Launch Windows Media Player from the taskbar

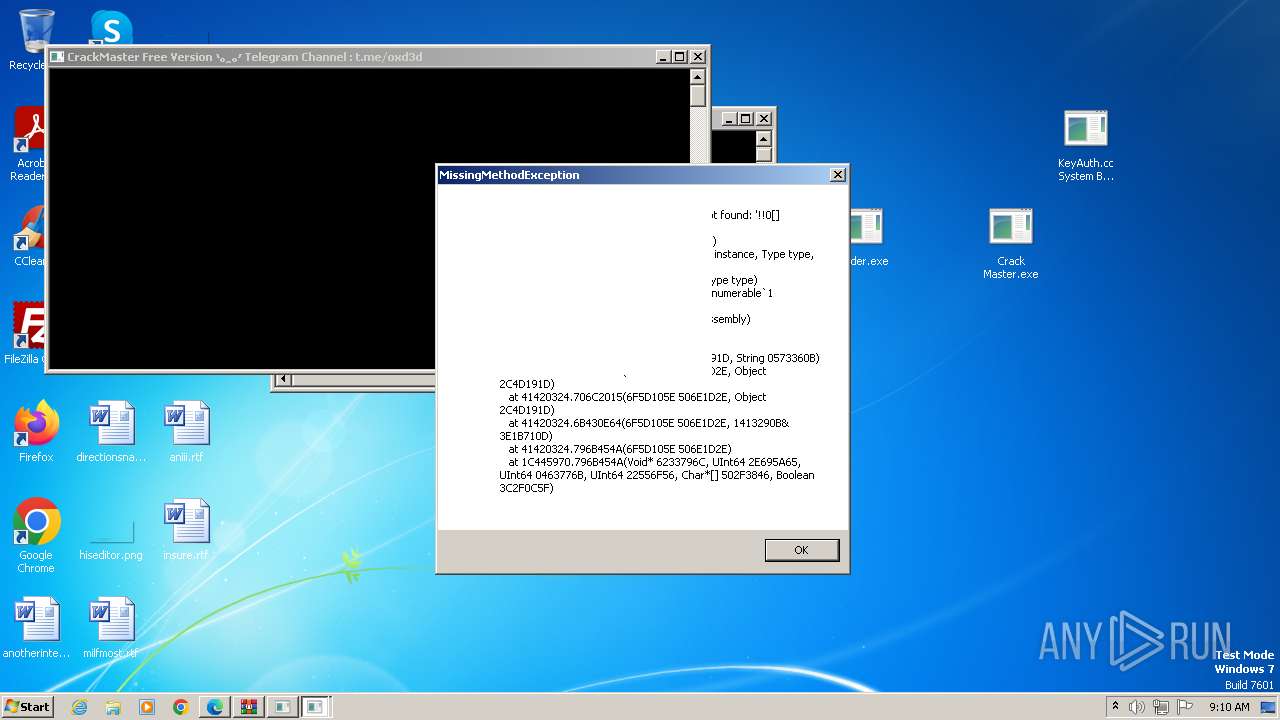147,707
